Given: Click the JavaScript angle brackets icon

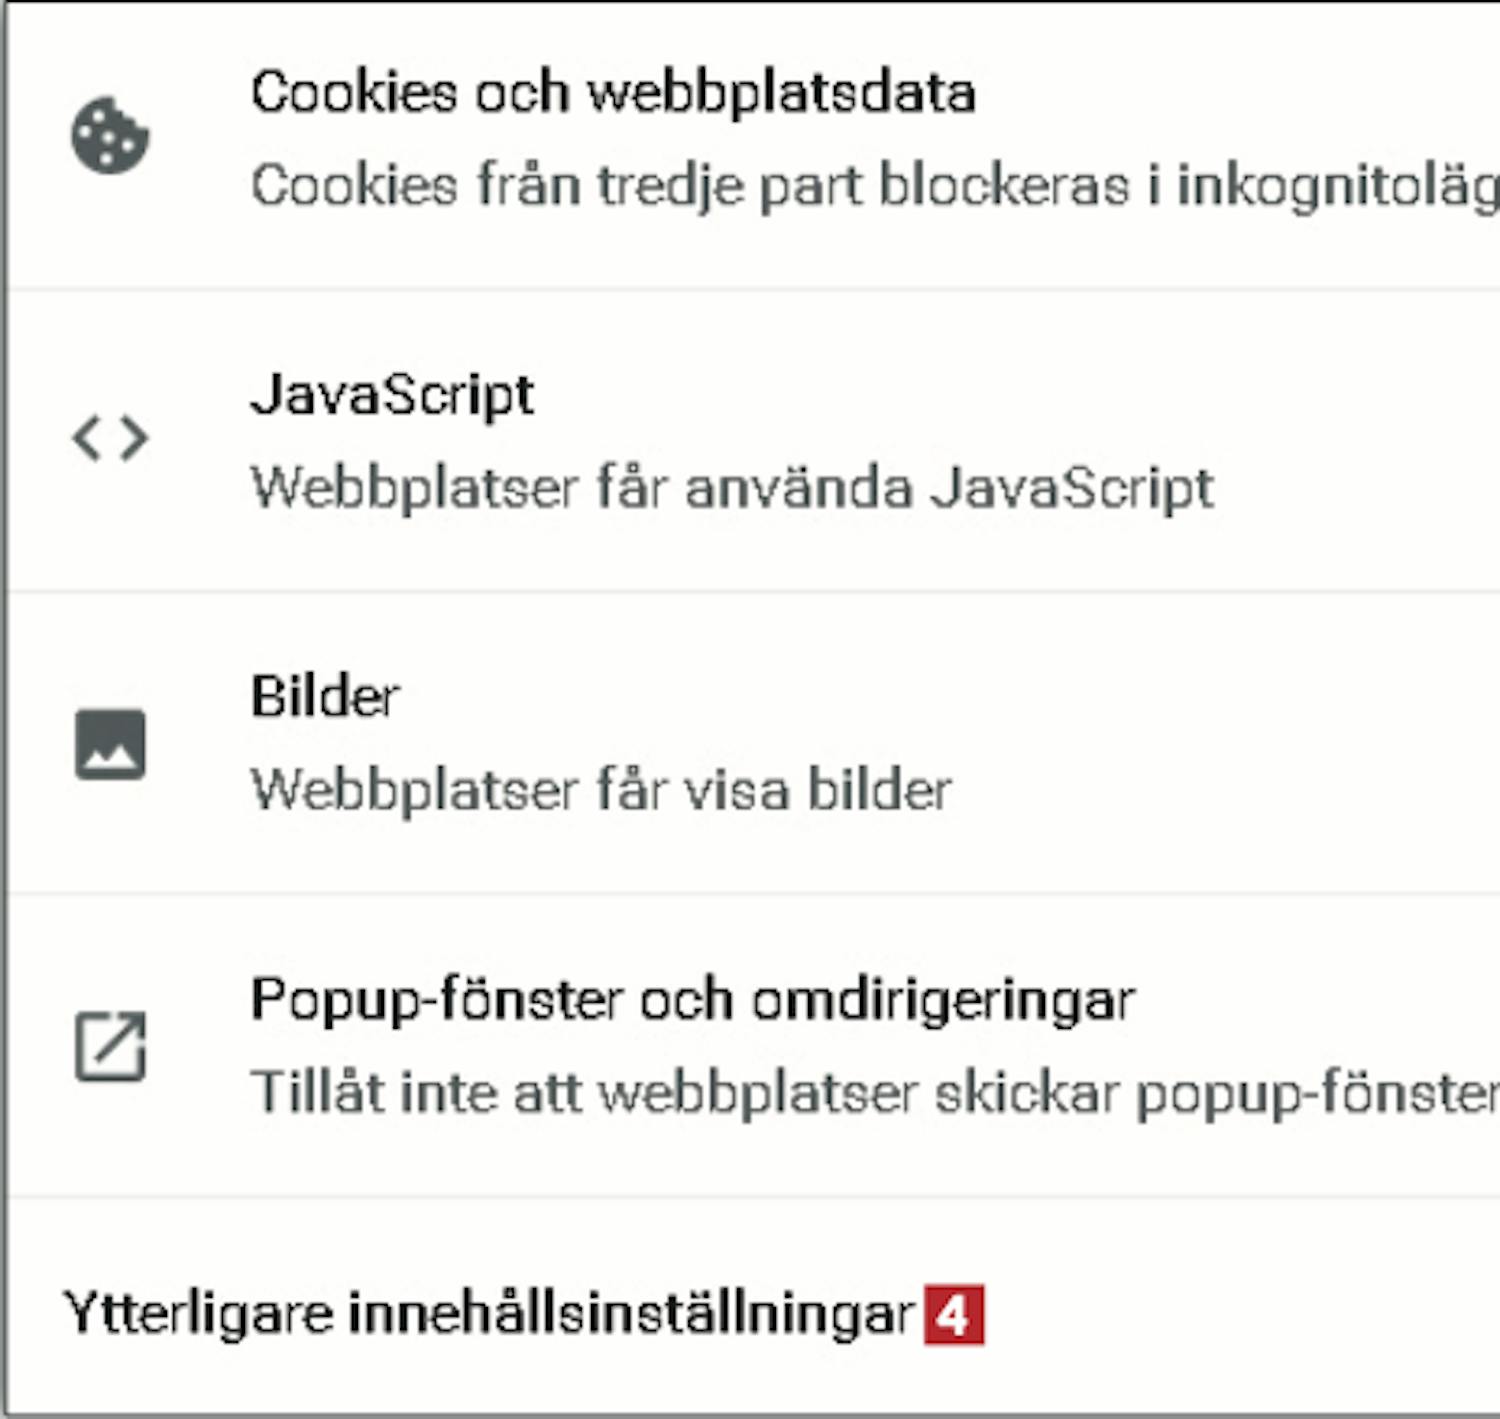Looking at the screenshot, I should tap(110, 438).
